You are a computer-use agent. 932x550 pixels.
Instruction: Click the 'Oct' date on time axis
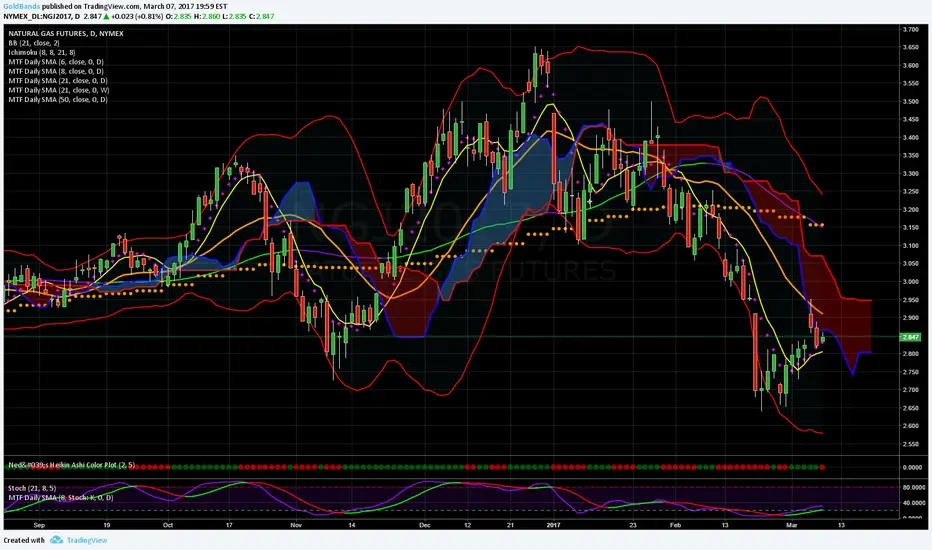[168, 525]
